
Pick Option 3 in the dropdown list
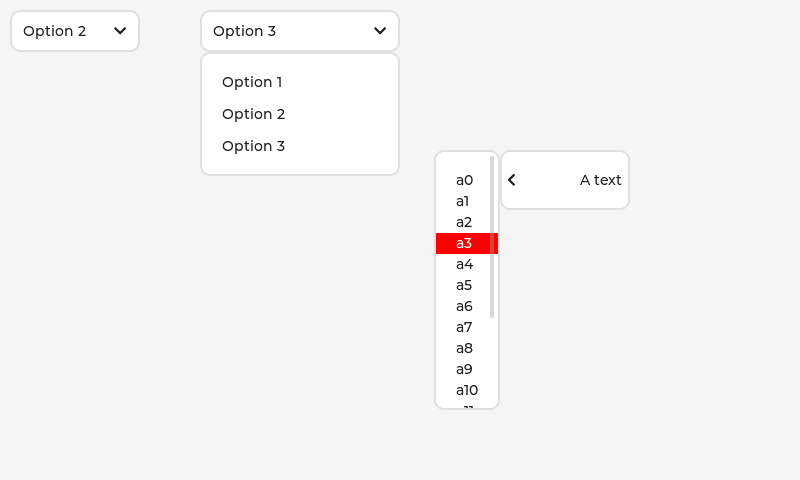tap(254, 146)
